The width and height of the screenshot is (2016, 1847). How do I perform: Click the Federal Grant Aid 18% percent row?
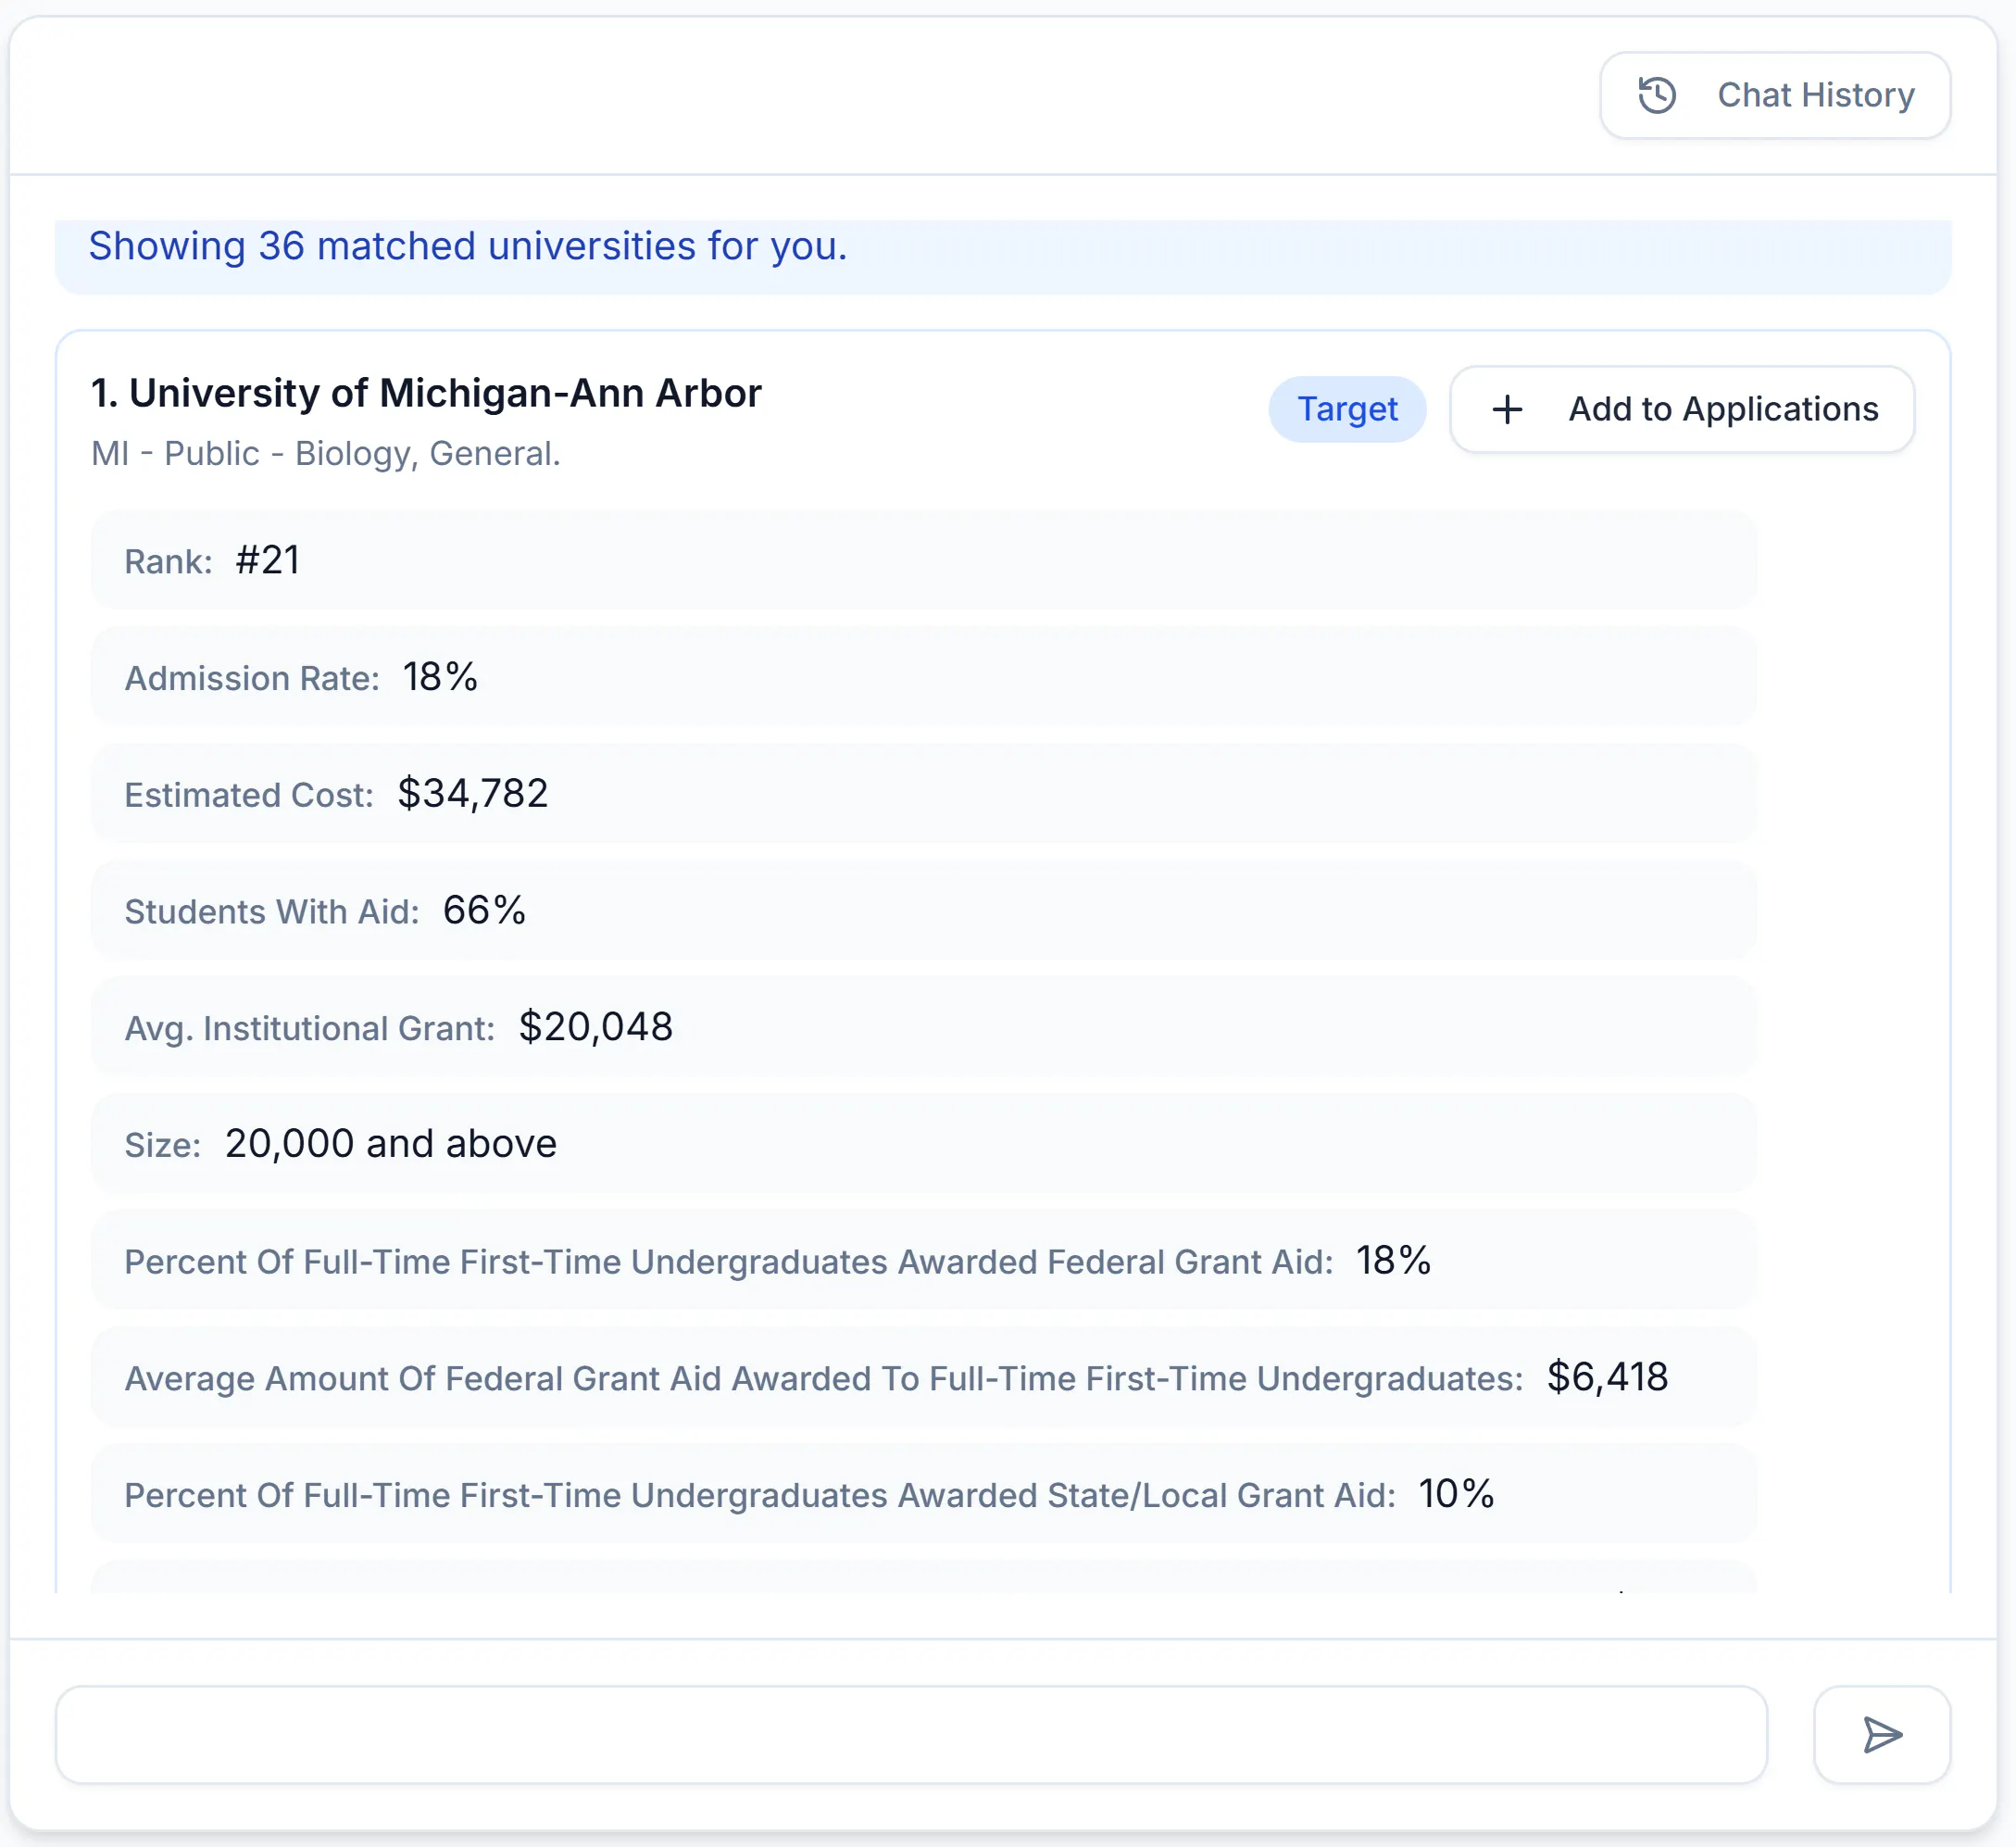923,1260
